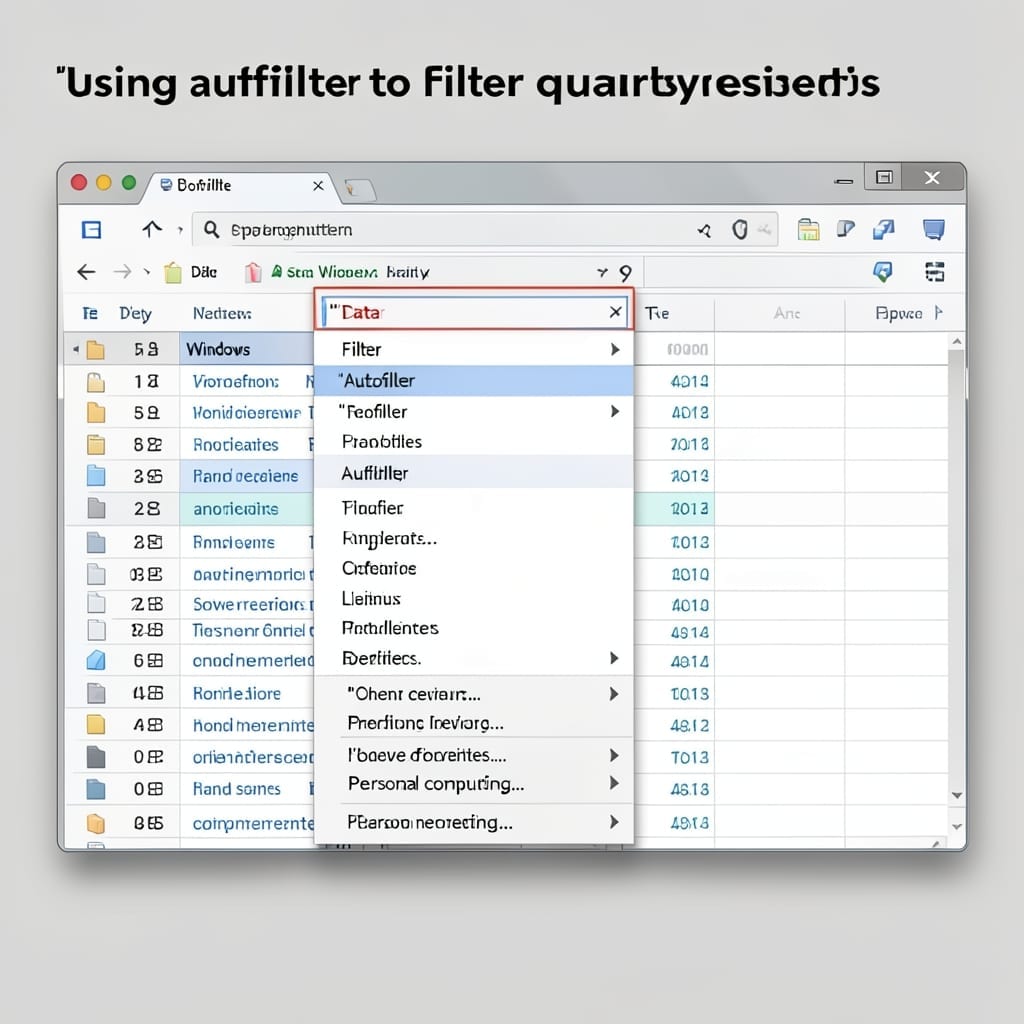Close the Bofrillte tab

pyautogui.click(x=318, y=186)
